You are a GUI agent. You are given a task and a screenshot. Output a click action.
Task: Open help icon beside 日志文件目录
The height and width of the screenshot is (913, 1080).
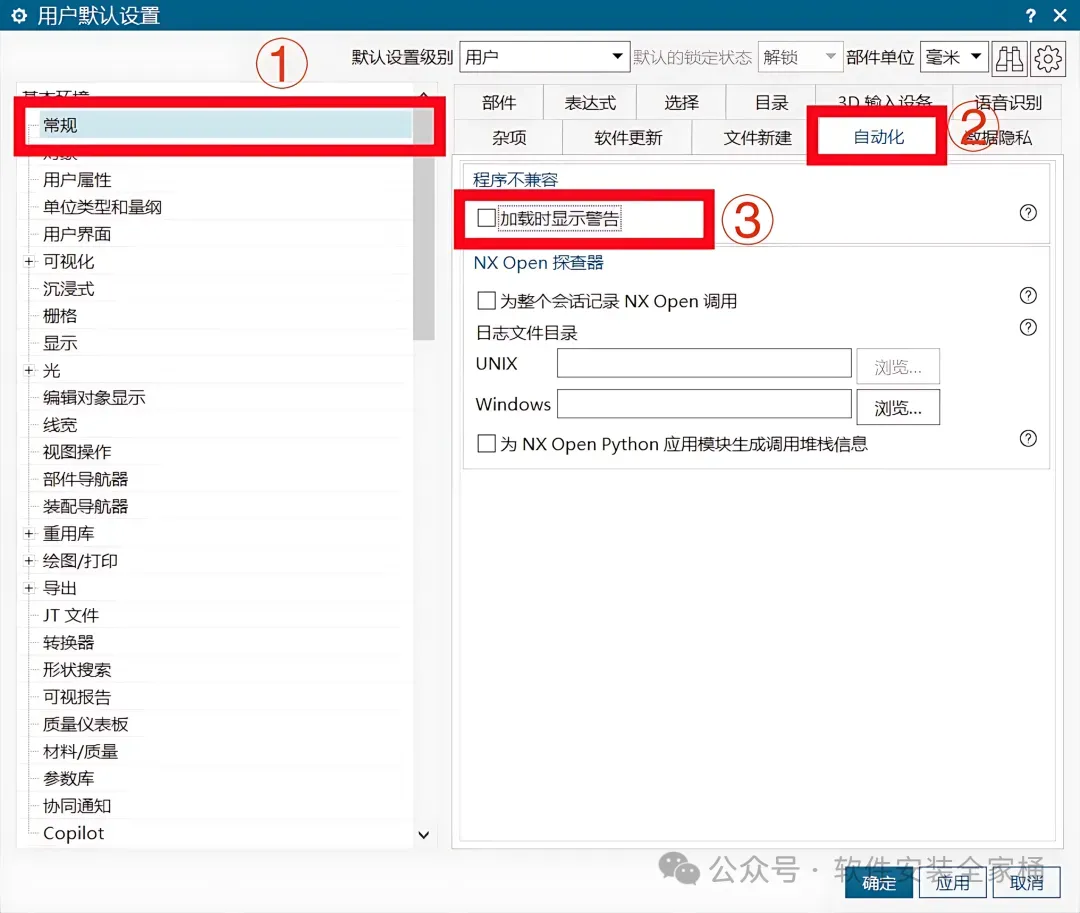pos(1028,327)
